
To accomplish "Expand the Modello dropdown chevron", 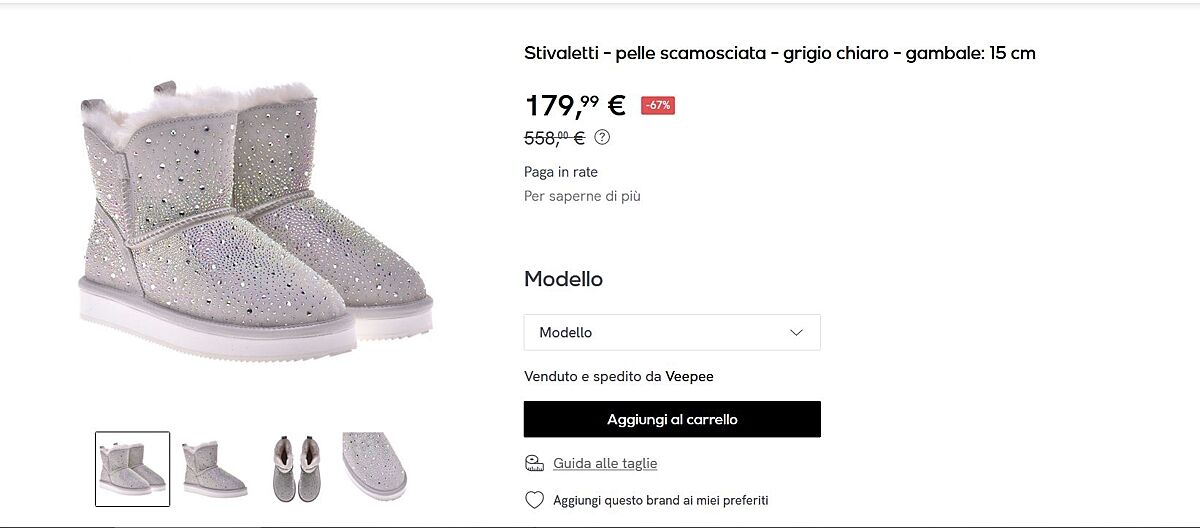I will 796,332.
